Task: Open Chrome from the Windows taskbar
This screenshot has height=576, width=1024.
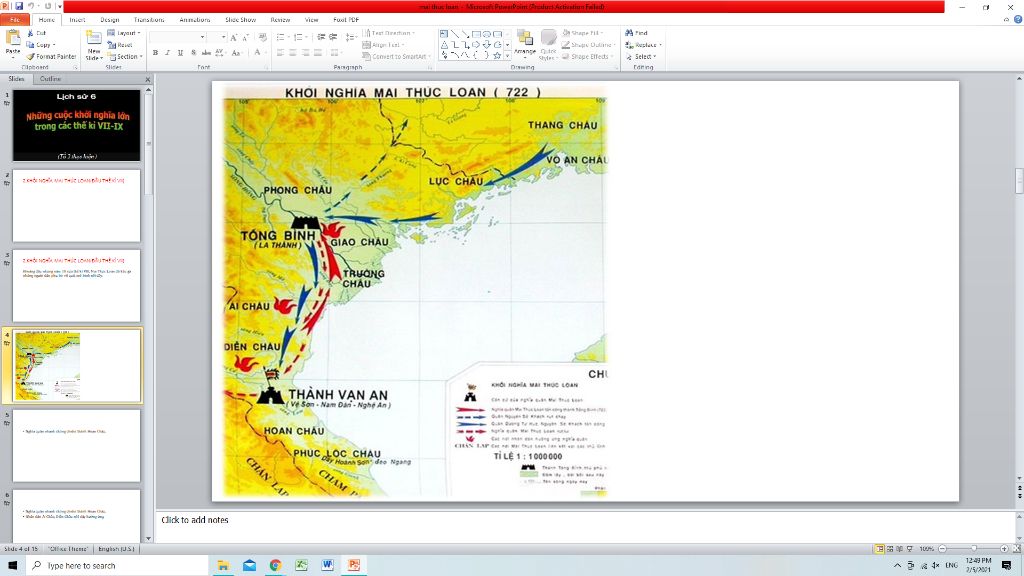Action: tap(275, 566)
